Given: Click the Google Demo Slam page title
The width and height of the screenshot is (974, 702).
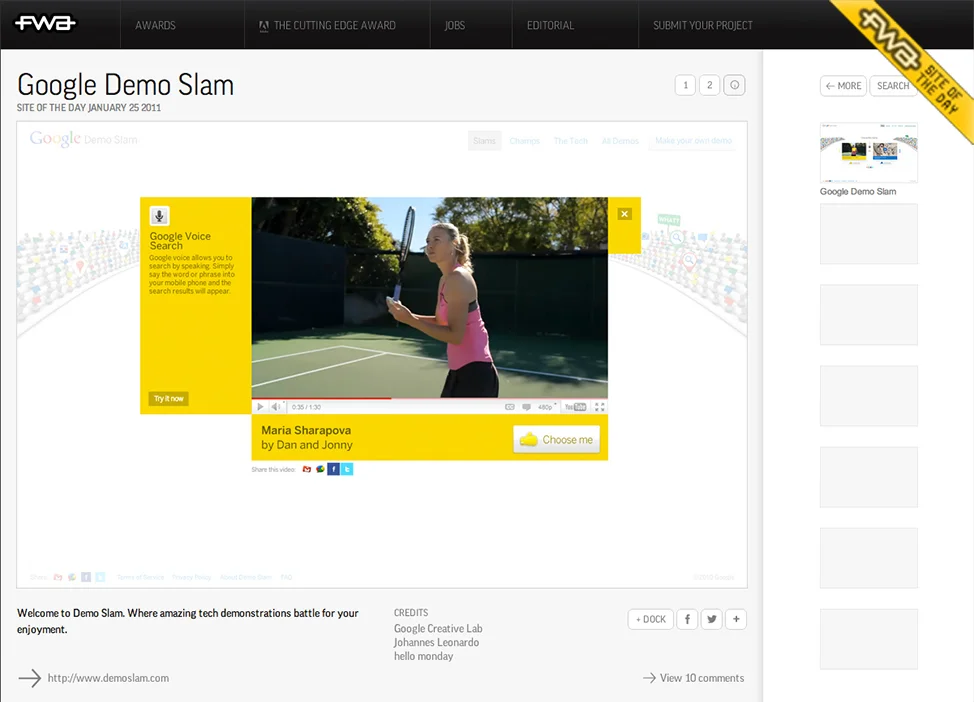Looking at the screenshot, I should click(125, 85).
